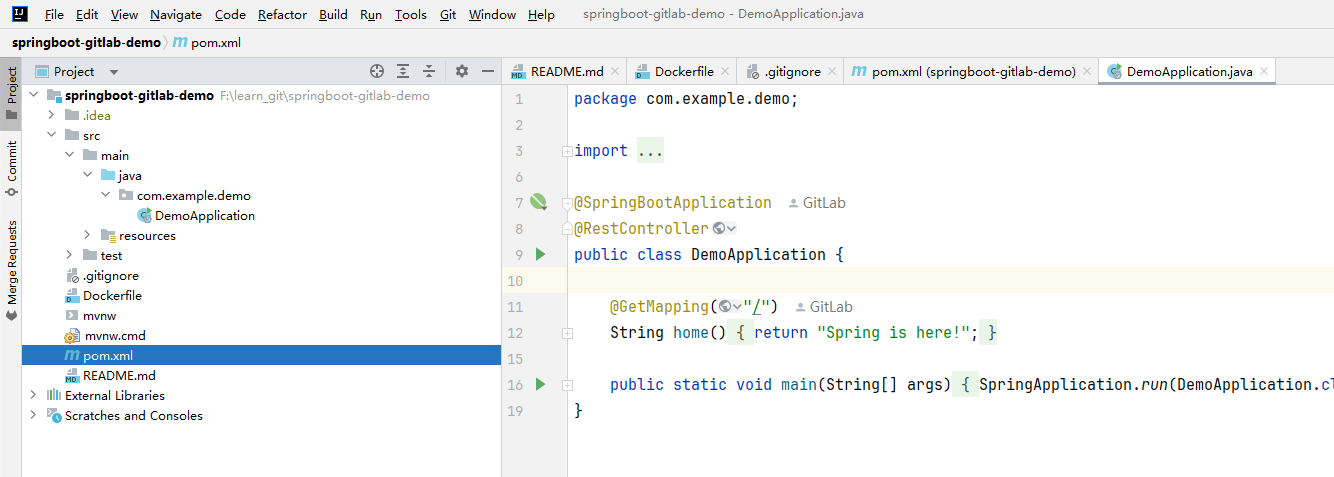Select mvnw file in the project tree
Screen dimensions: 1334x477
click(x=99, y=316)
